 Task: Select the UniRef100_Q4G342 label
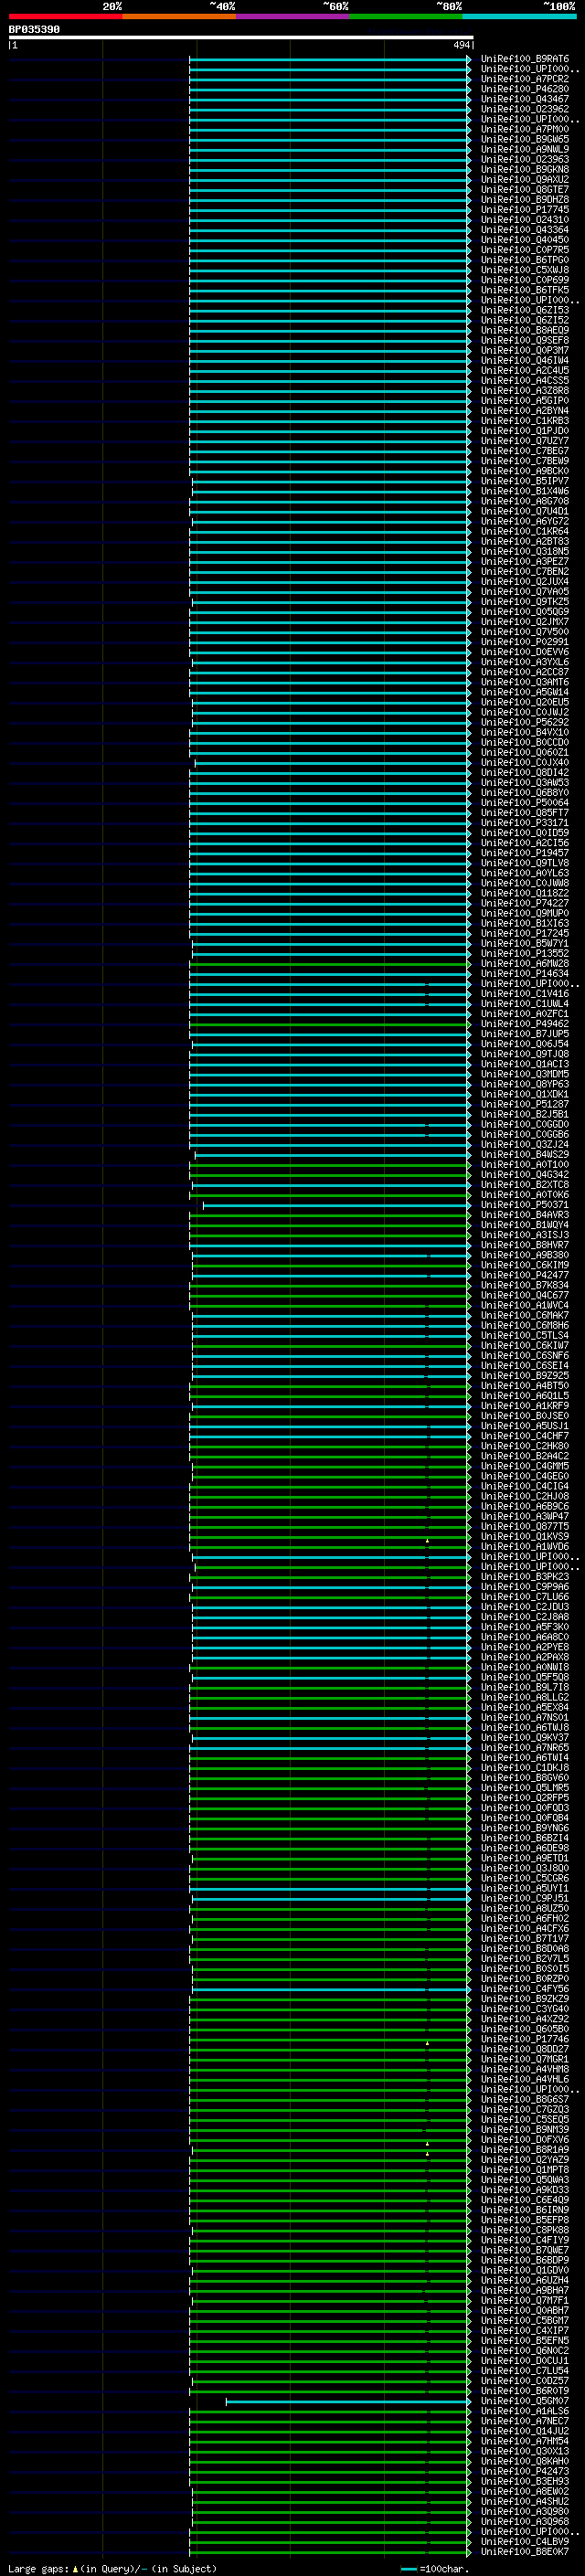[525, 1175]
